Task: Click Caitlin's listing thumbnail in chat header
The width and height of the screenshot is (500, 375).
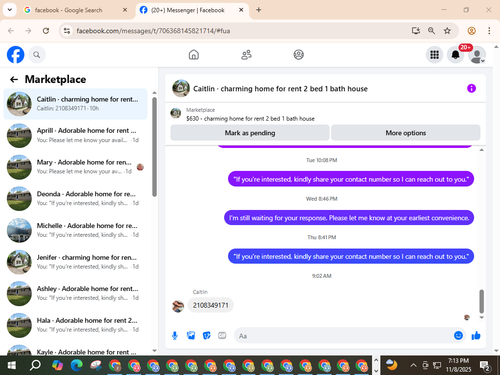Action: point(181,88)
